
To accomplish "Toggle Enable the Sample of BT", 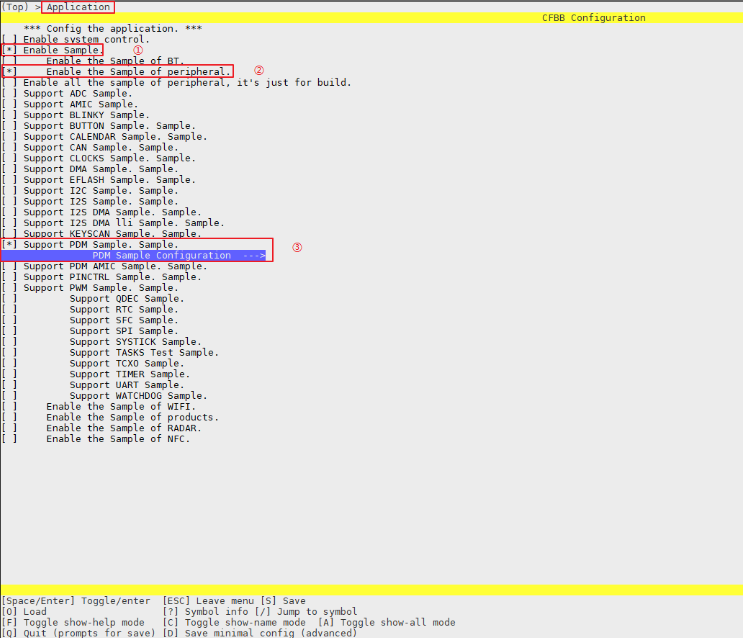I will point(10,61).
